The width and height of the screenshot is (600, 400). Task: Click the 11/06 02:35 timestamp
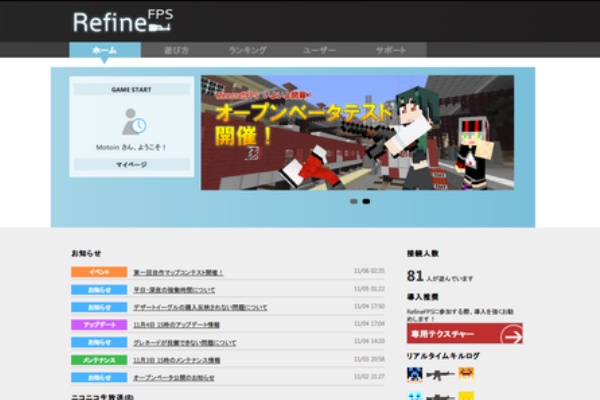pos(369,271)
